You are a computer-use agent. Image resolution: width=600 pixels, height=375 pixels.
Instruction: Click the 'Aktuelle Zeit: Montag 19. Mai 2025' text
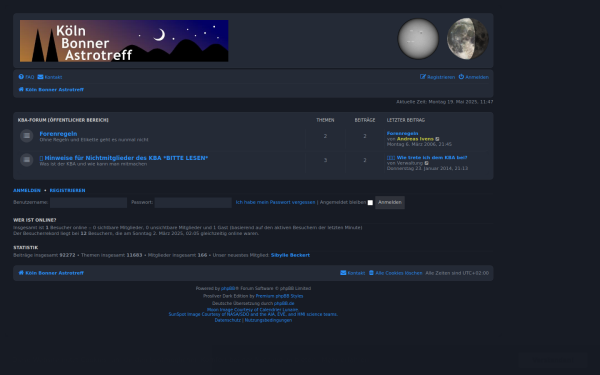tap(445, 102)
